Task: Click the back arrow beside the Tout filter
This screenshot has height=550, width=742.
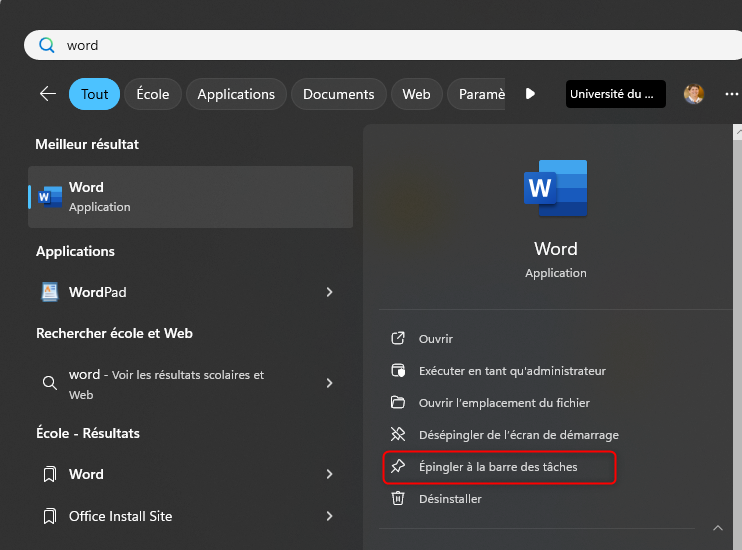Action: point(47,94)
